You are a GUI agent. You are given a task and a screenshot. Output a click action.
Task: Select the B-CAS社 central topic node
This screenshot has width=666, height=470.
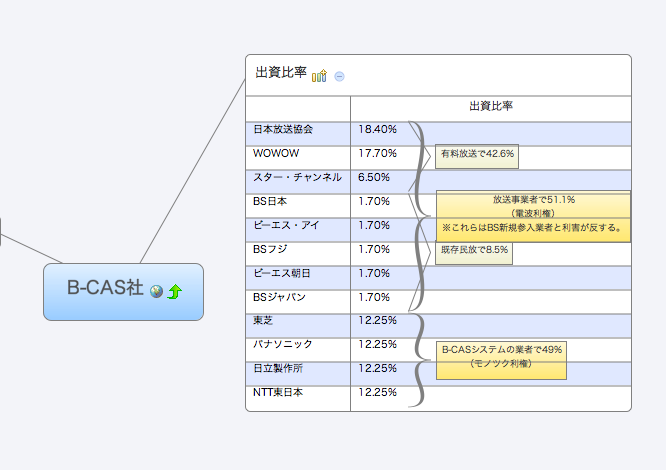pos(123,292)
